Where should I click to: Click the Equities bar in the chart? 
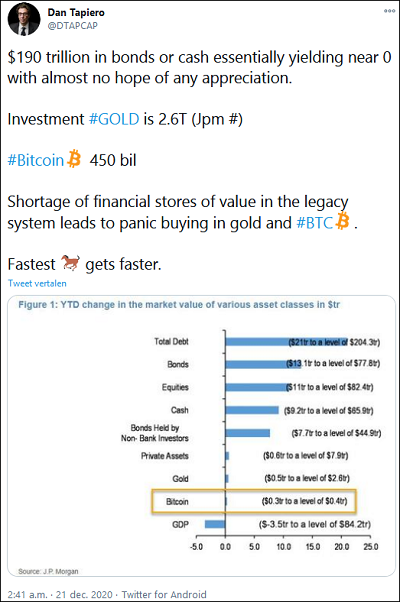click(x=257, y=387)
